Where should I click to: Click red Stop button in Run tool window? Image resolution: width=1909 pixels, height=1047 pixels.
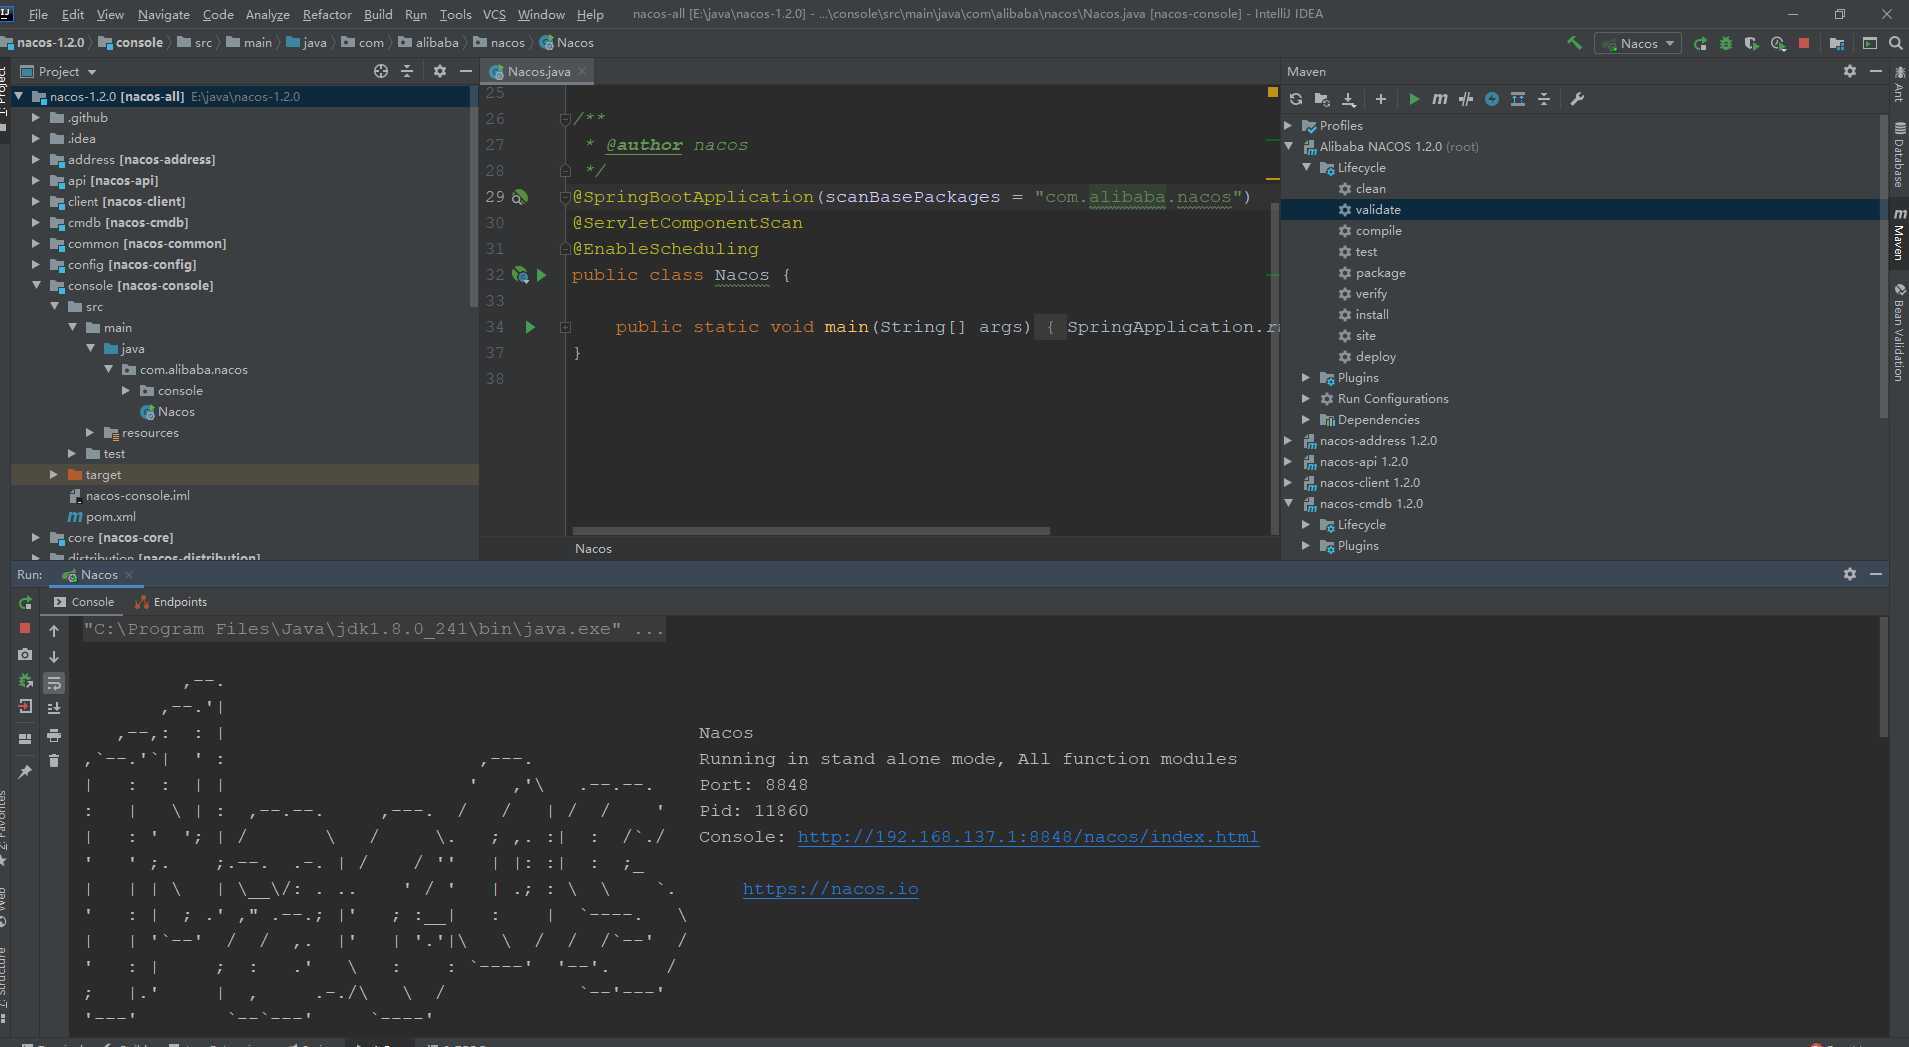25,628
